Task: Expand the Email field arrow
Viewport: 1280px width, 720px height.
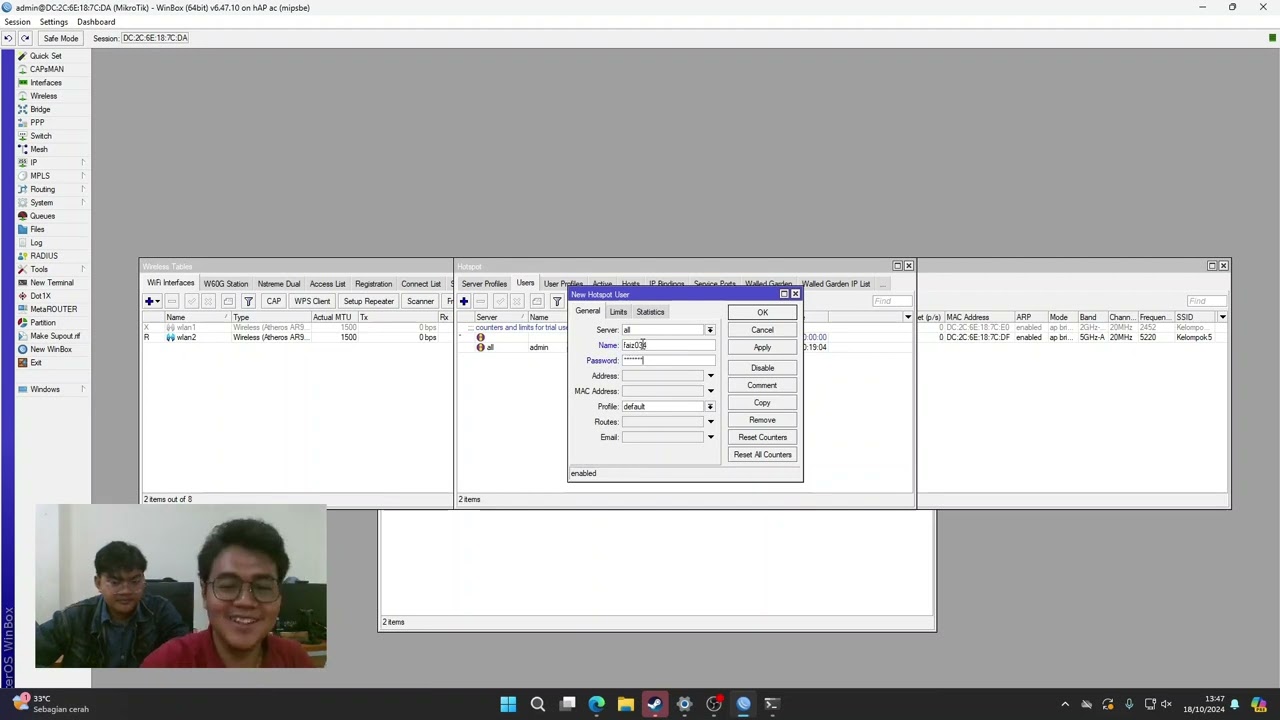Action: click(x=710, y=437)
